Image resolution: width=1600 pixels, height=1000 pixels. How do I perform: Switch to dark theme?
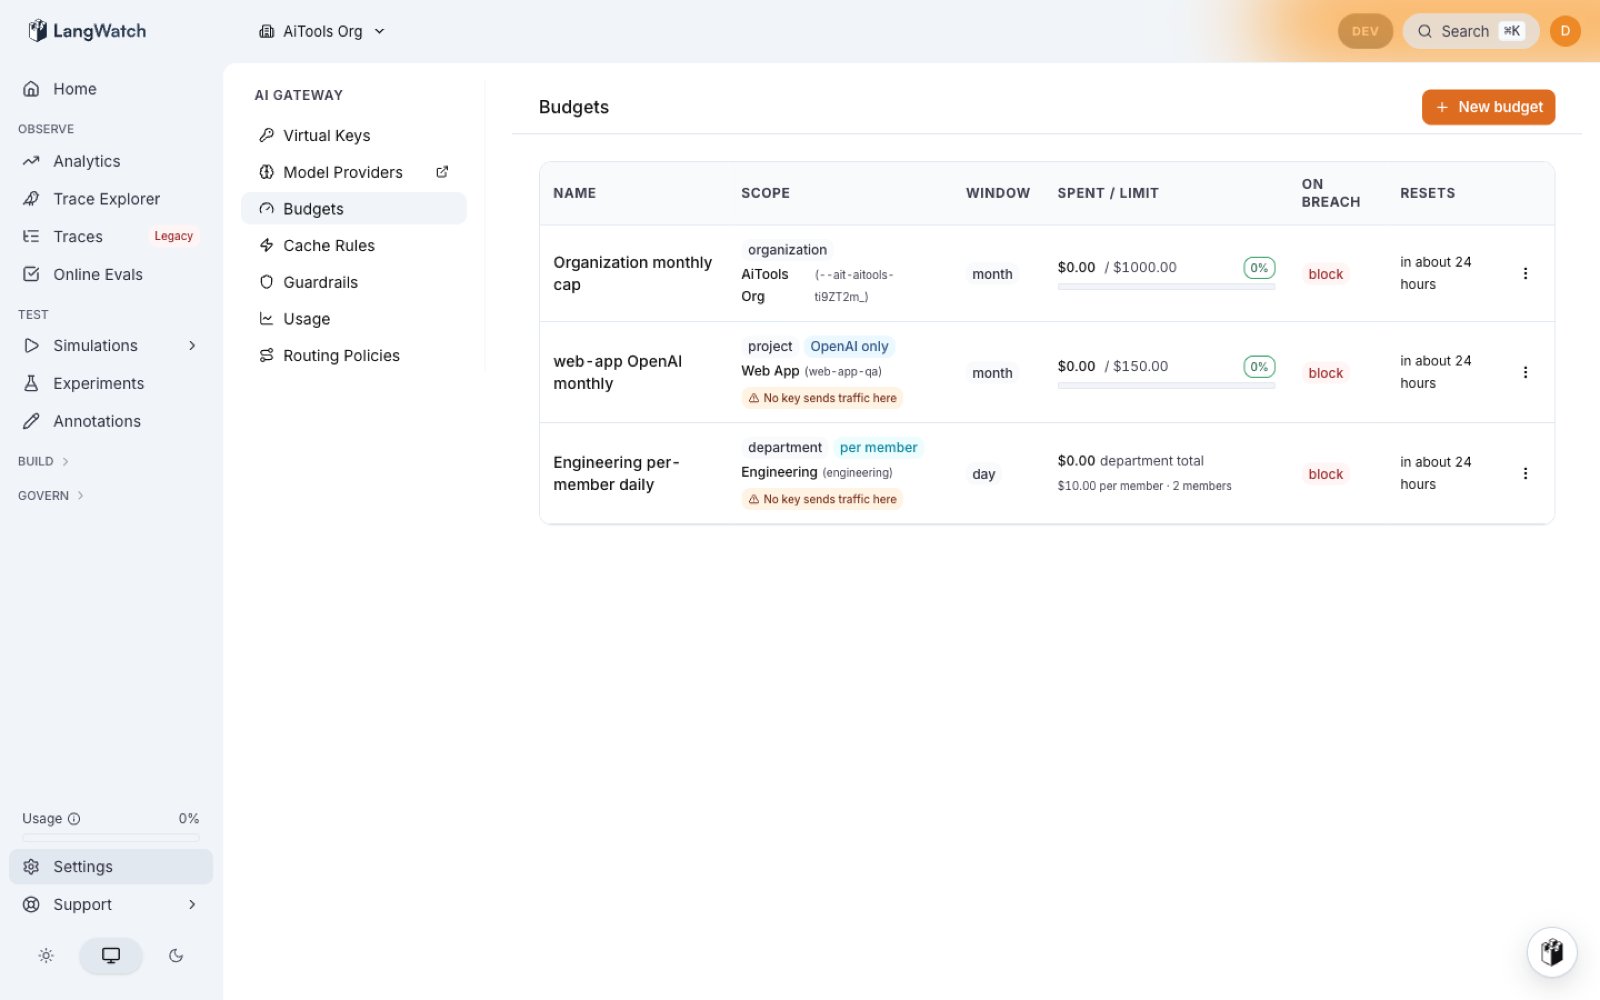[176, 956]
